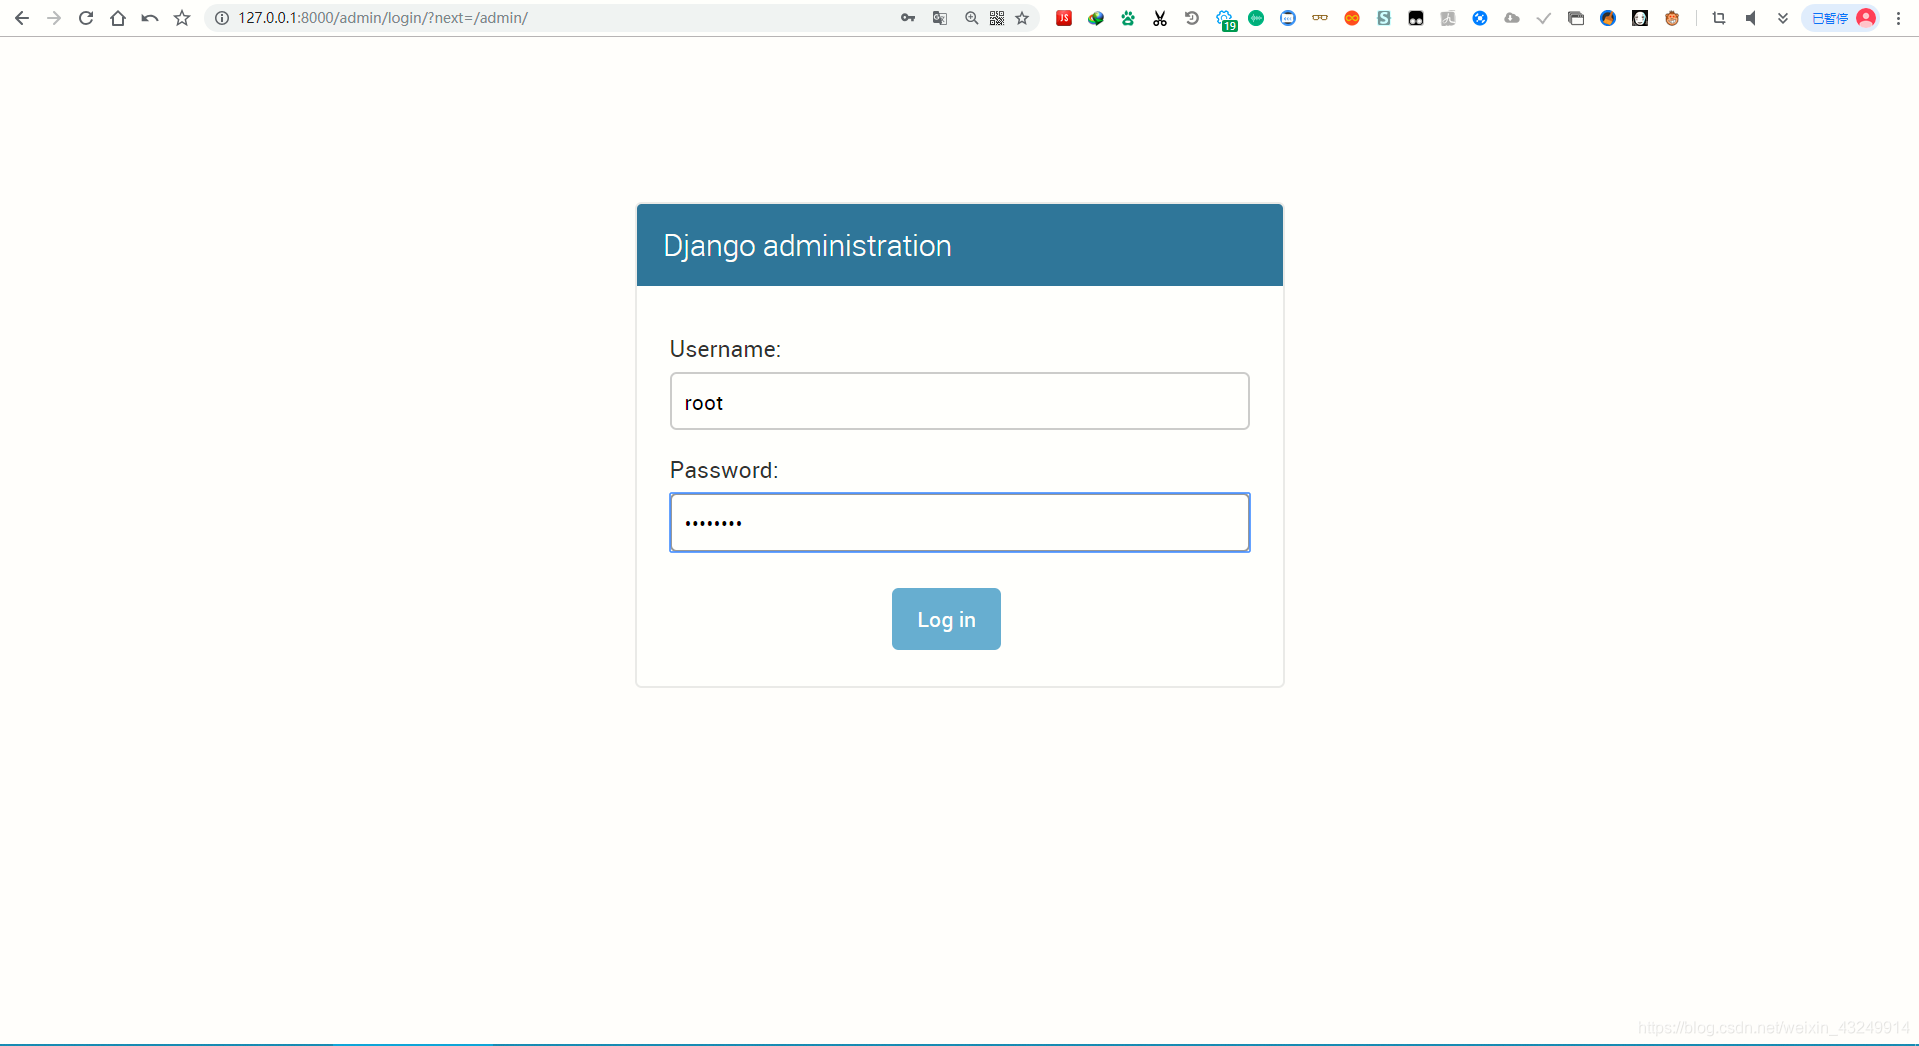Focus the Password input field
The height and width of the screenshot is (1046, 1919).
959,522
